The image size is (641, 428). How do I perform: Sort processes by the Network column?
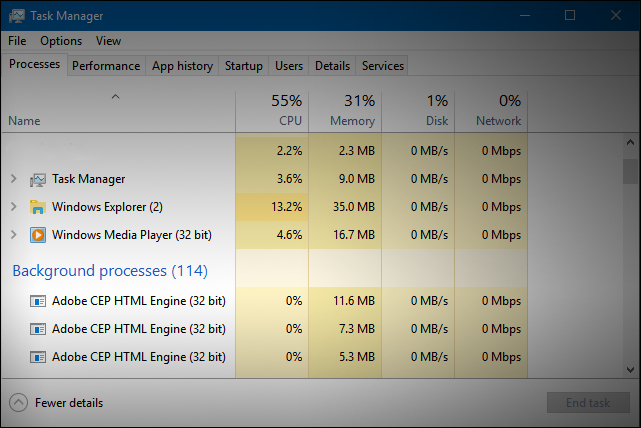tap(491, 111)
